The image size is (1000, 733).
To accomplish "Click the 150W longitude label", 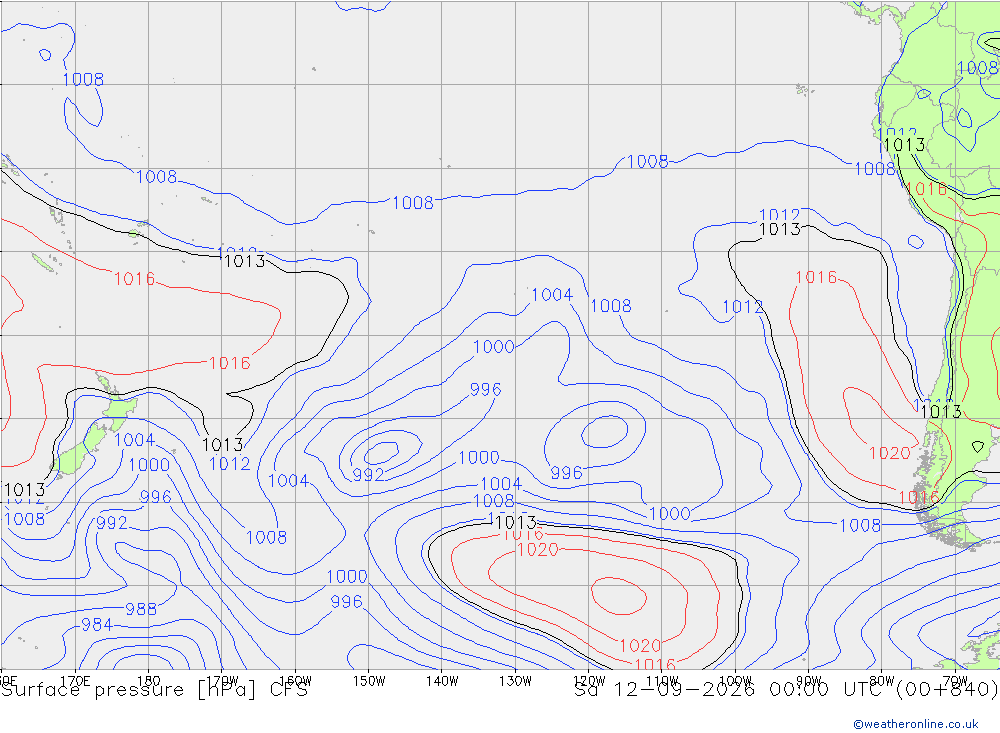I will (x=369, y=681).
